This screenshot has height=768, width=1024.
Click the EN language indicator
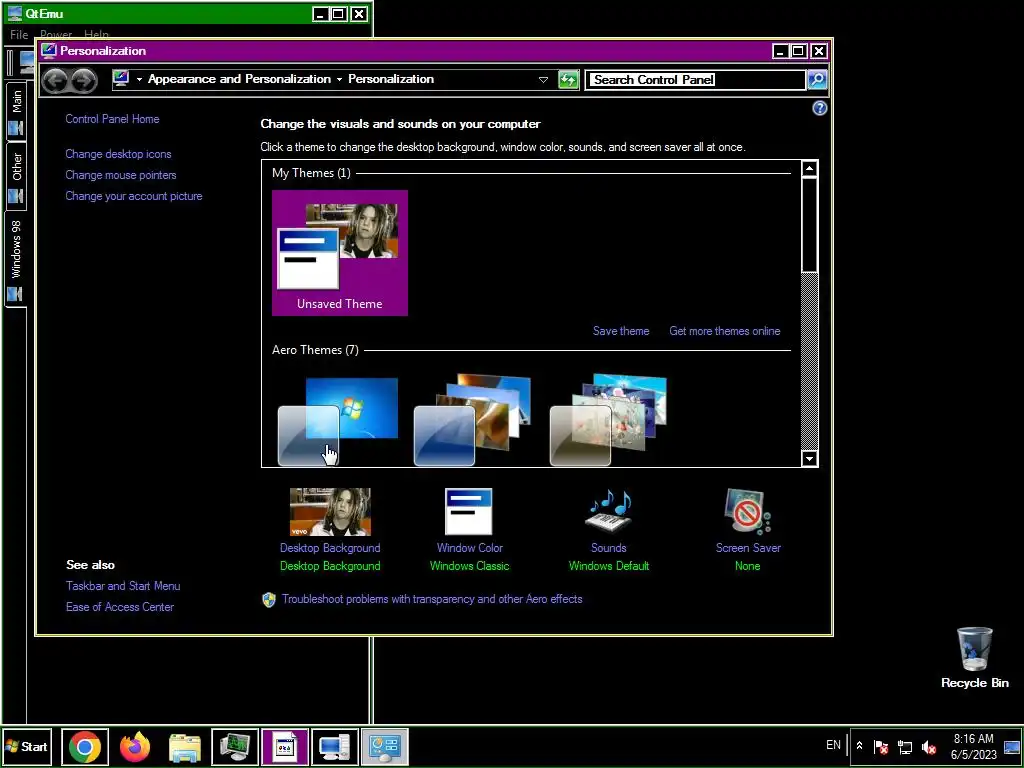tap(833, 745)
